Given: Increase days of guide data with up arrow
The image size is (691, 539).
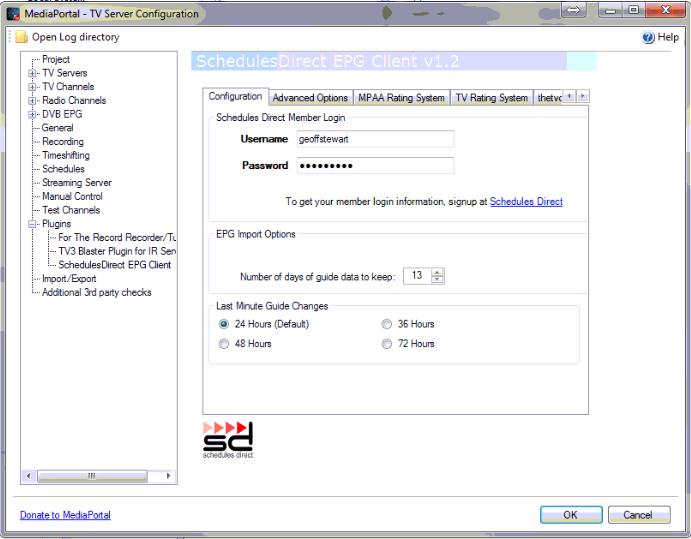Looking at the screenshot, I should (438, 272).
